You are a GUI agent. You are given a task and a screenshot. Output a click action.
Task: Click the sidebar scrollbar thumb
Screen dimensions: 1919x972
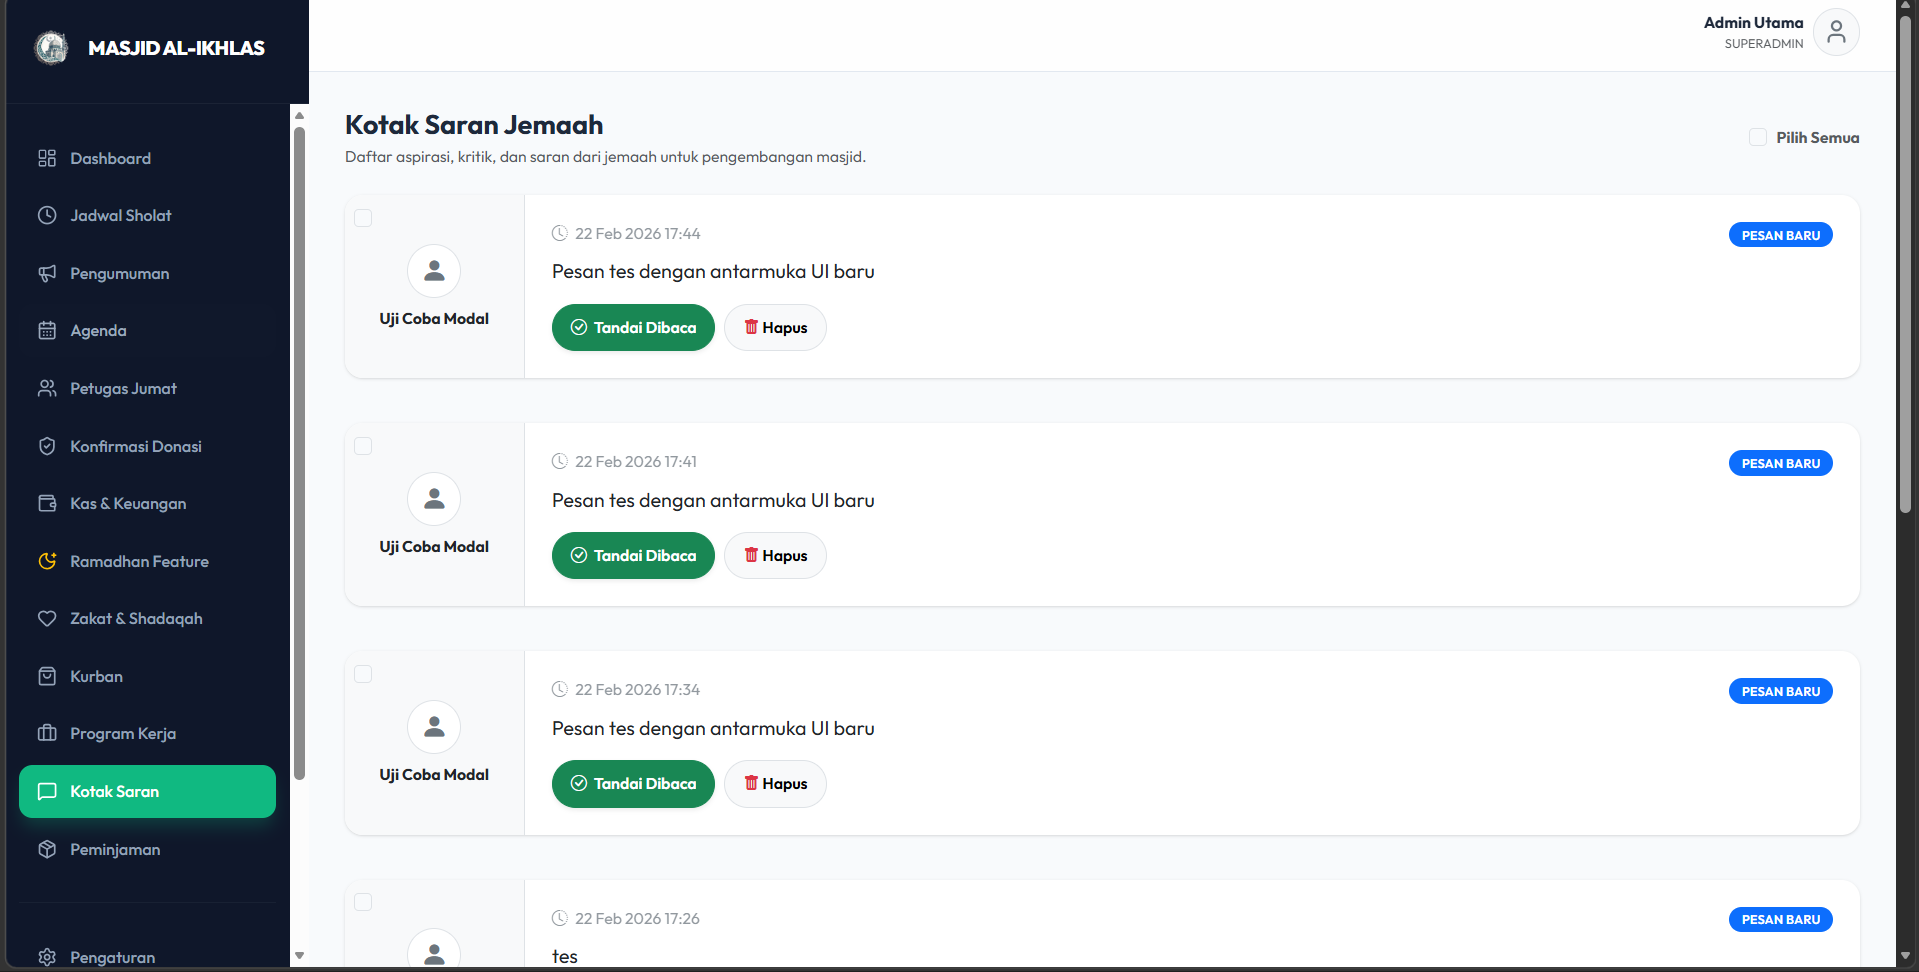tap(299, 453)
